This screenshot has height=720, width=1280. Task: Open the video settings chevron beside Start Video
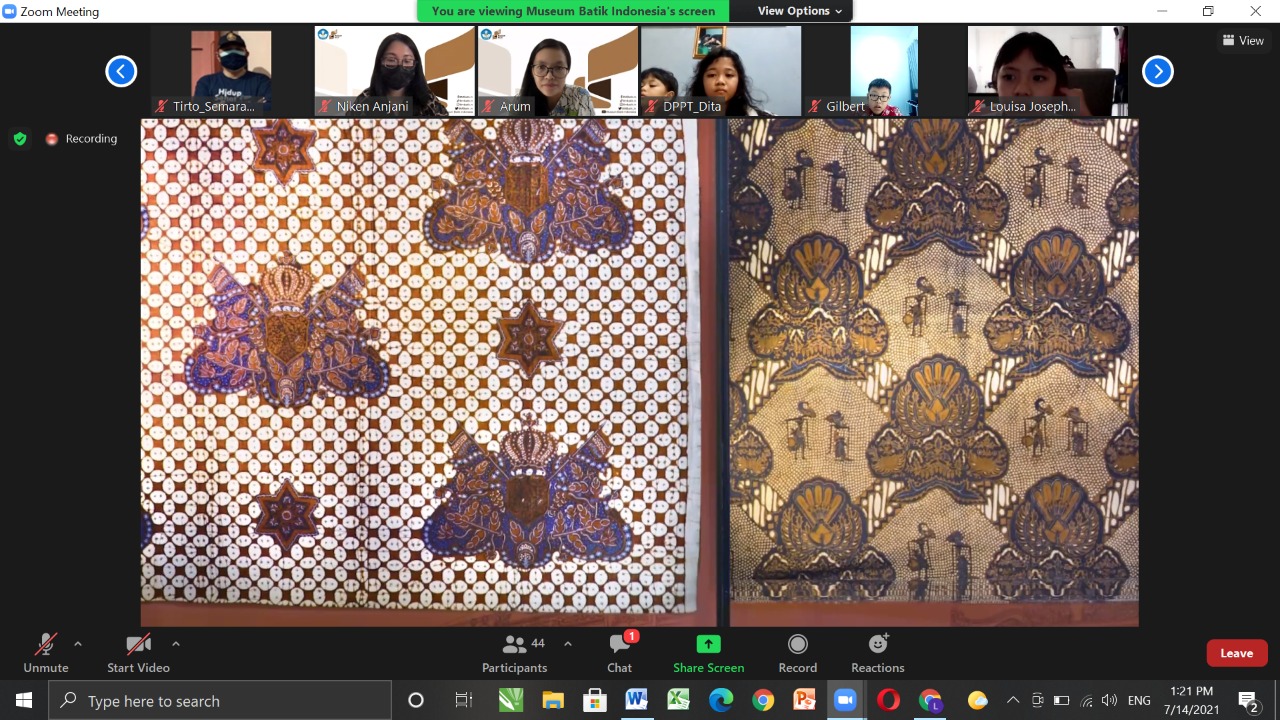coord(175,644)
